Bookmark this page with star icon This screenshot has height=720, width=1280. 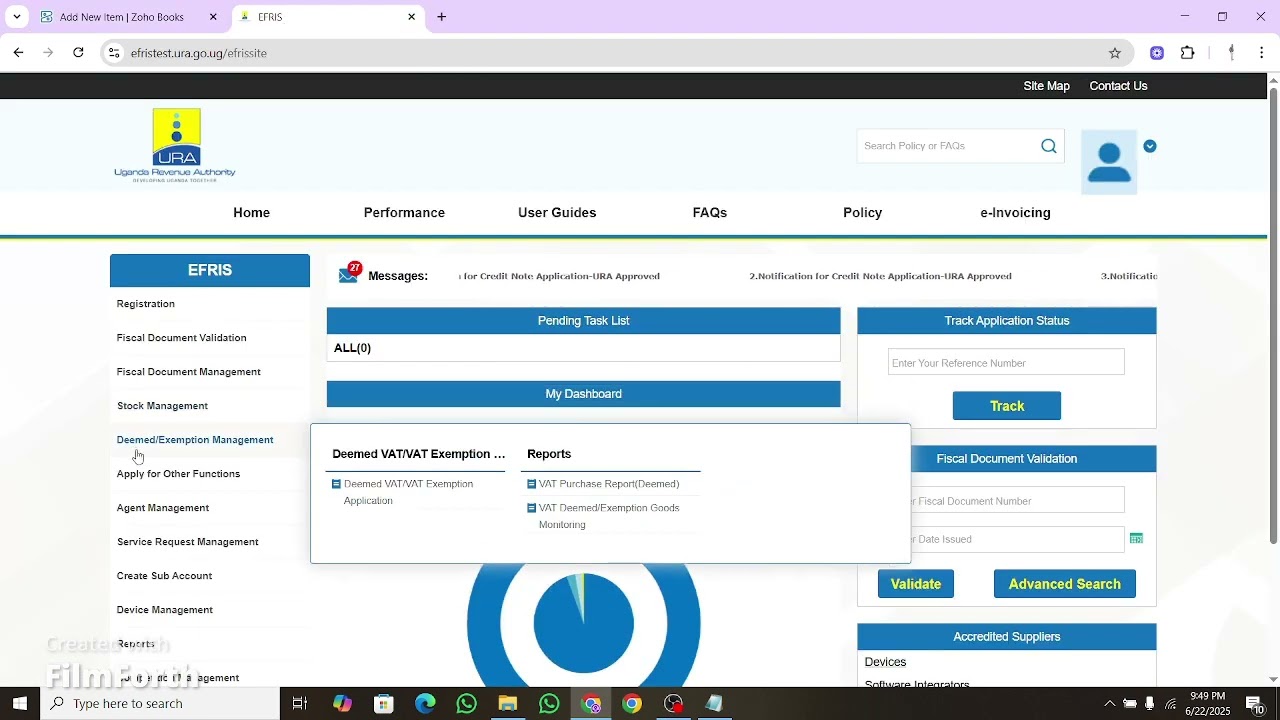click(x=1115, y=53)
